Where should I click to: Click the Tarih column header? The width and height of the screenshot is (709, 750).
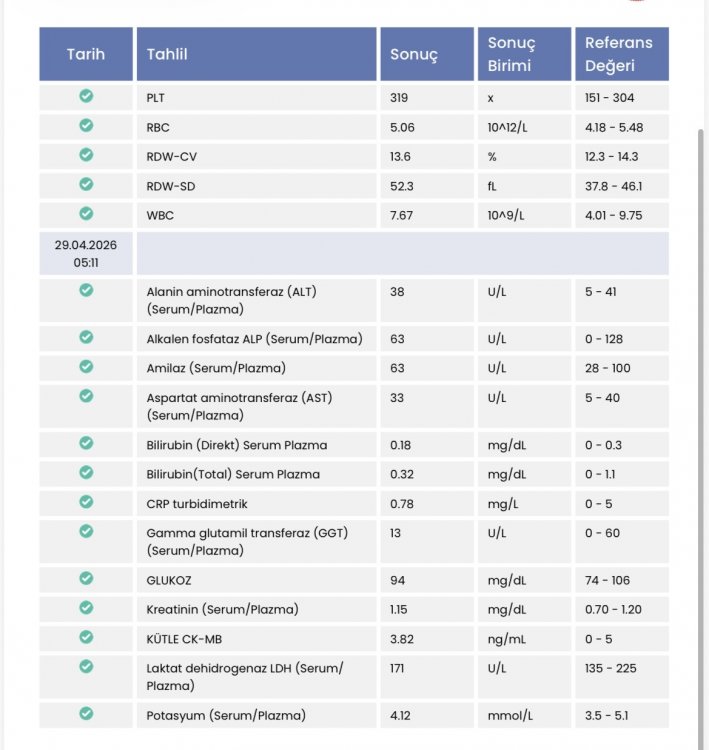click(x=86, y=54)
